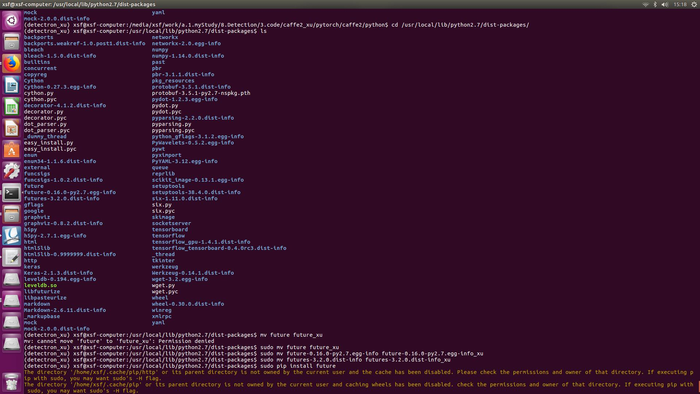Click the 'libpasteurize' directory name
The width and height of the screenshot is (700, 394).
coord(45,298)
